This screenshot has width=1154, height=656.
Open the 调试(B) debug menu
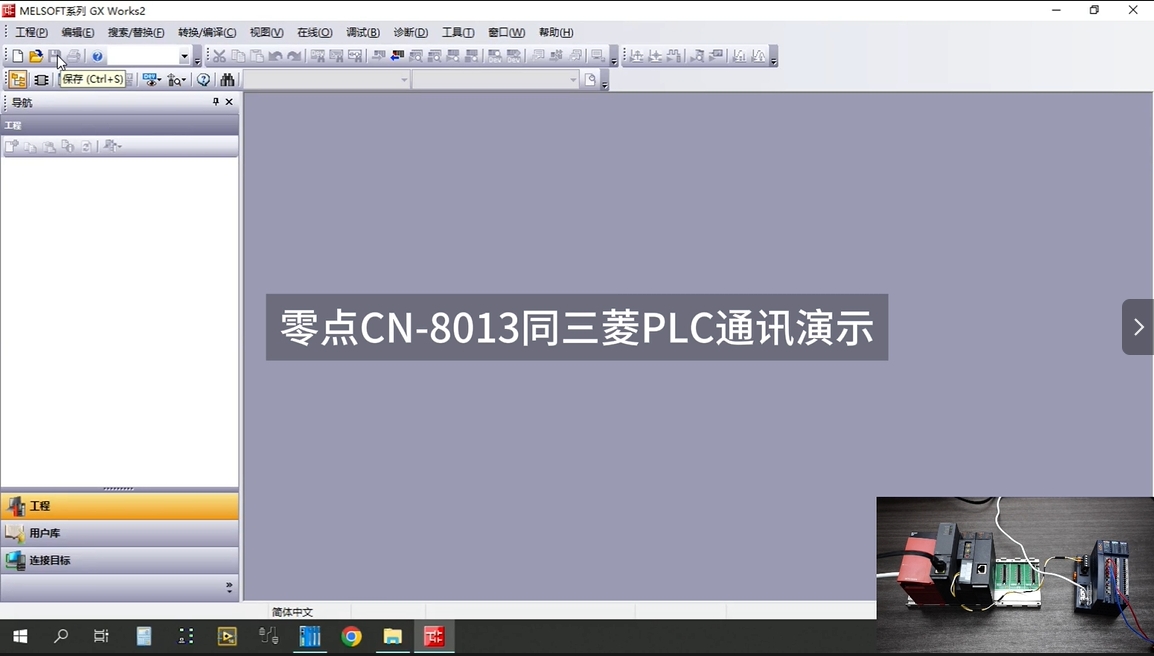[363, 32]
